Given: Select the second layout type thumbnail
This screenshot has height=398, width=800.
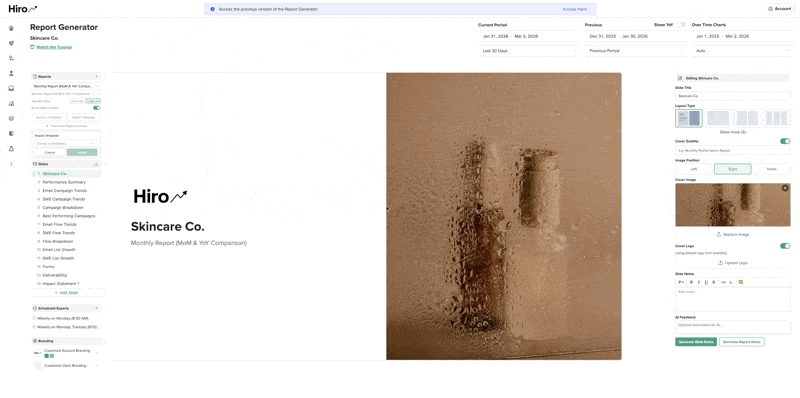Looking at the screenshot, I should tap(718, 118).
